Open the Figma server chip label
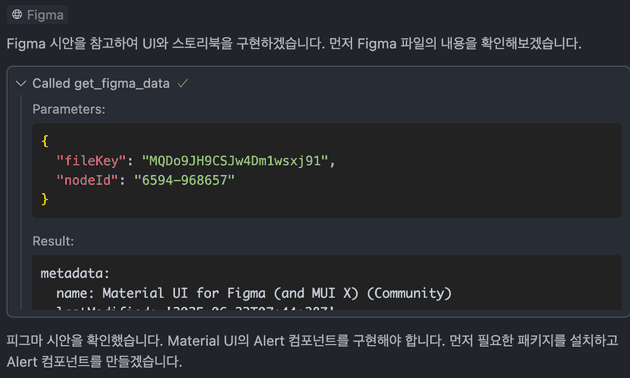The height and width of the screenshot is (378, 630). (x=45, y=15)
